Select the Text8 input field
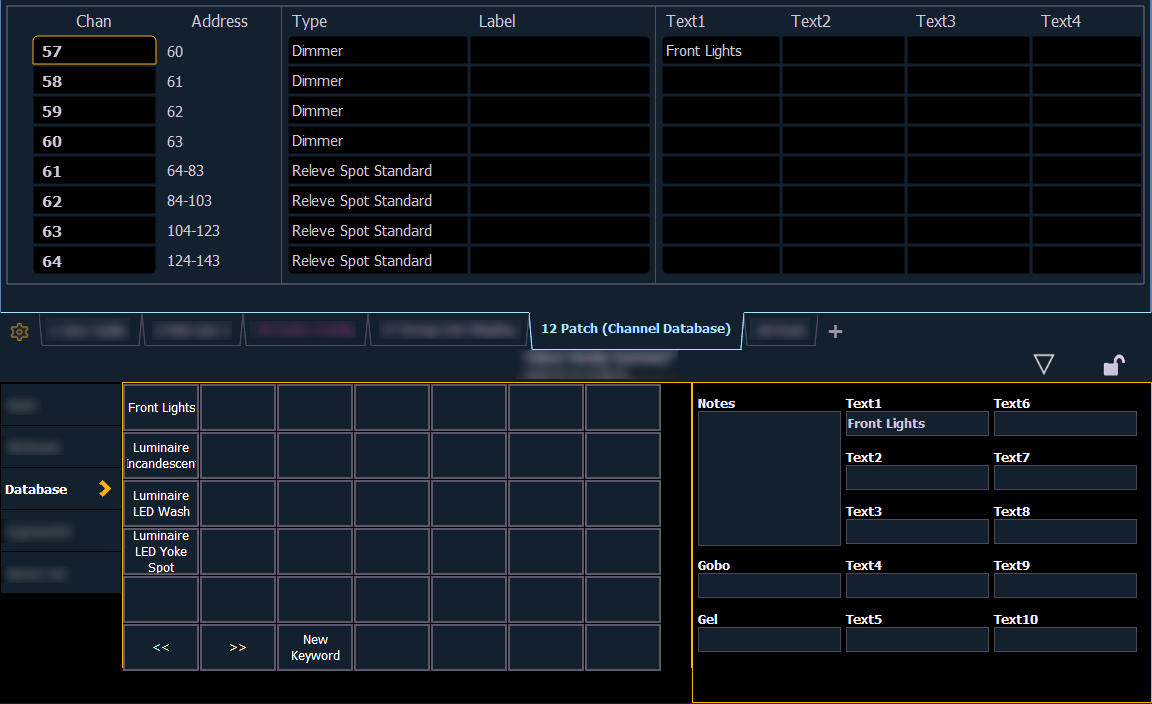1152x704 pixels. pos(1065,531)
